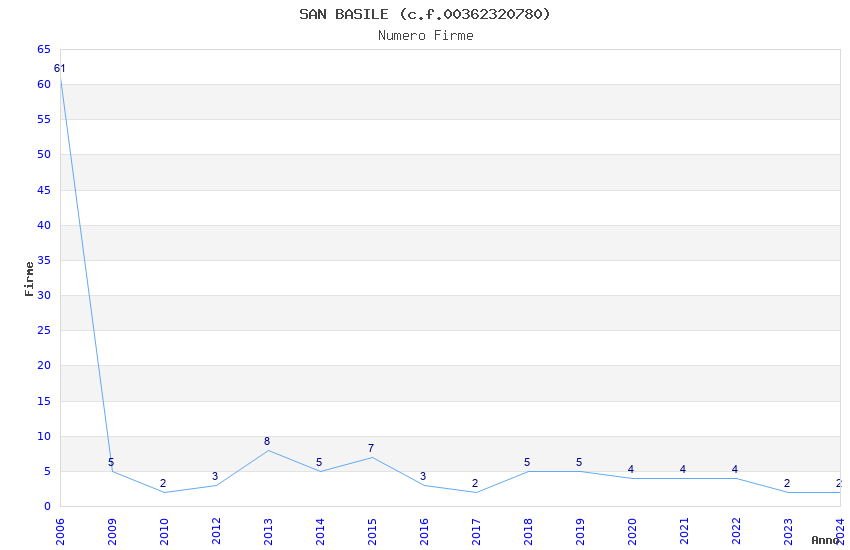Click the x-axis year label 2014
This screenshot has height=550, width=850.
(x=320, y=532)
